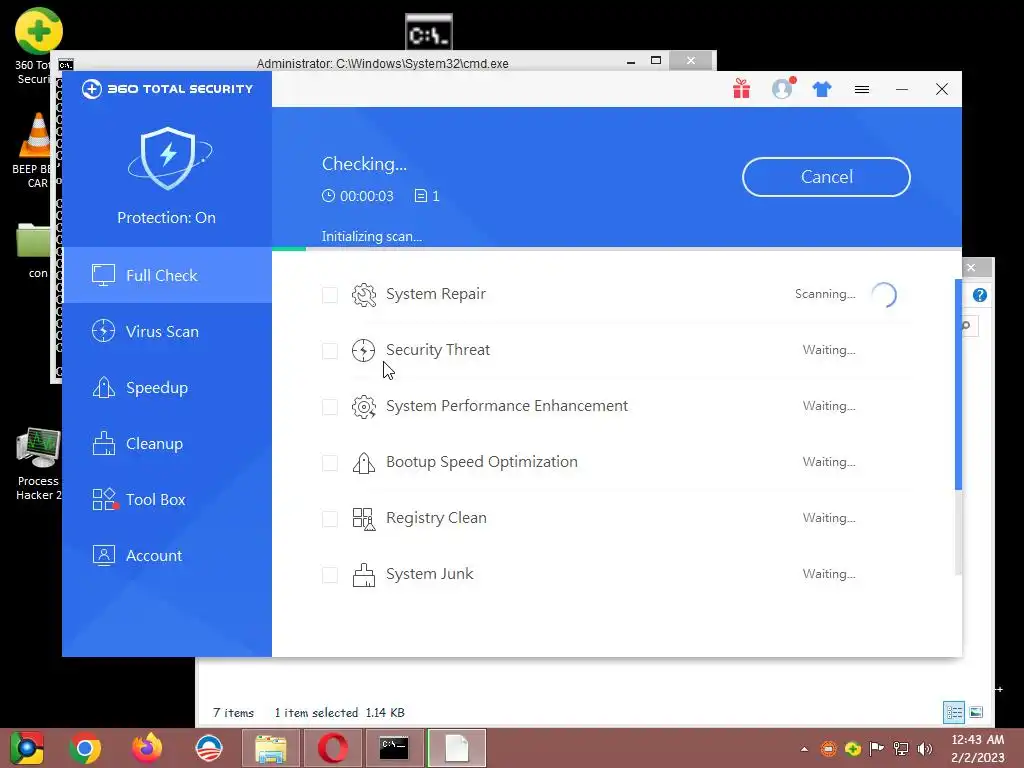
Task: Click the Scanning... status text
Action: coord(825,294)
